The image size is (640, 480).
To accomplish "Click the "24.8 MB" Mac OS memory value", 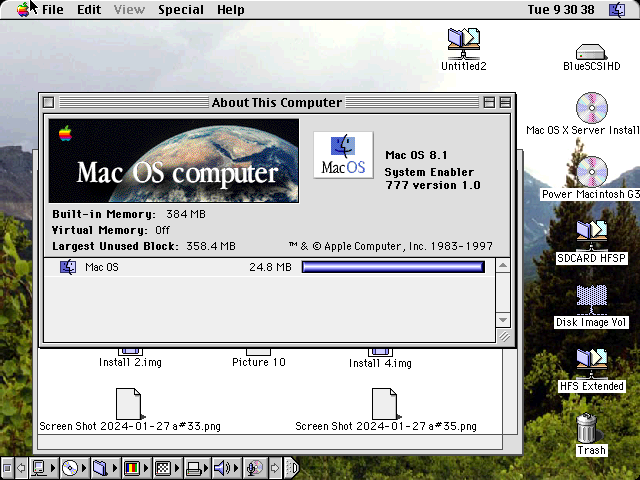I will coord(270,267).
